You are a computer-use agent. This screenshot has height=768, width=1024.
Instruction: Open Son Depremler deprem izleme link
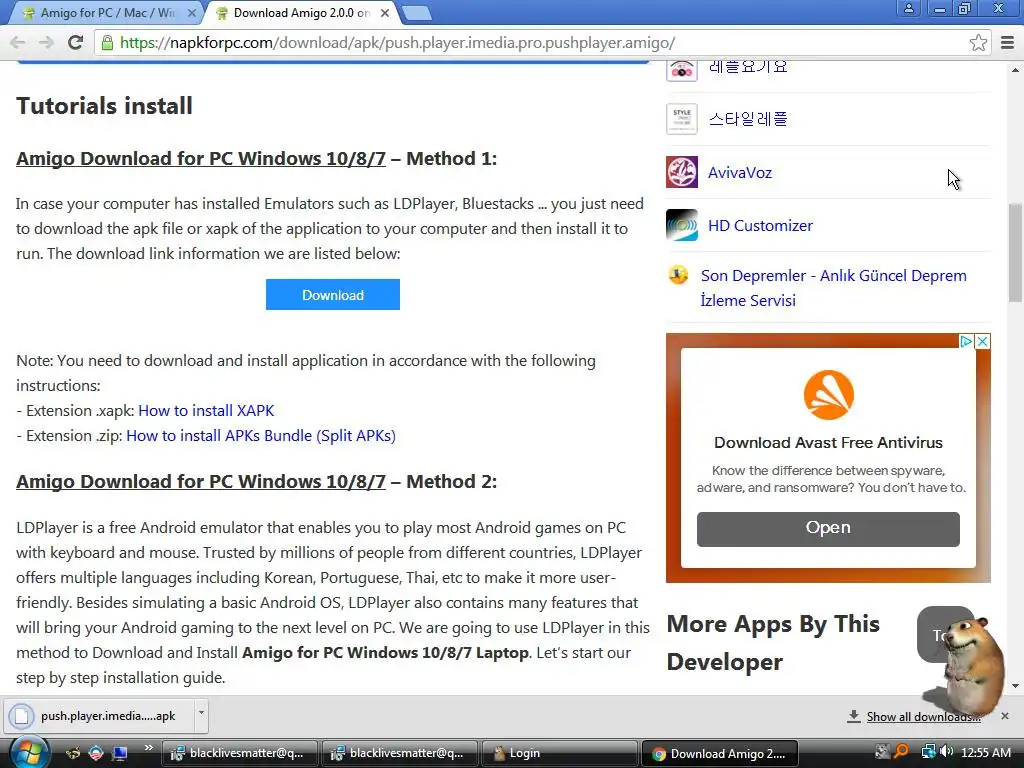833,288
